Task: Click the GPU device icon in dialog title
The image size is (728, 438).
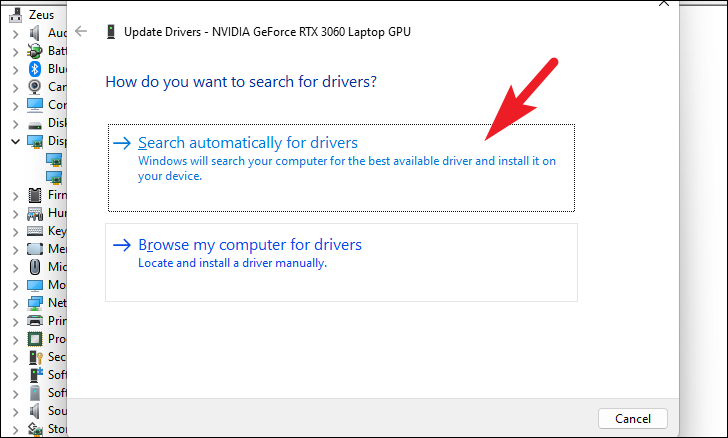Action: [x=111, y=32]
